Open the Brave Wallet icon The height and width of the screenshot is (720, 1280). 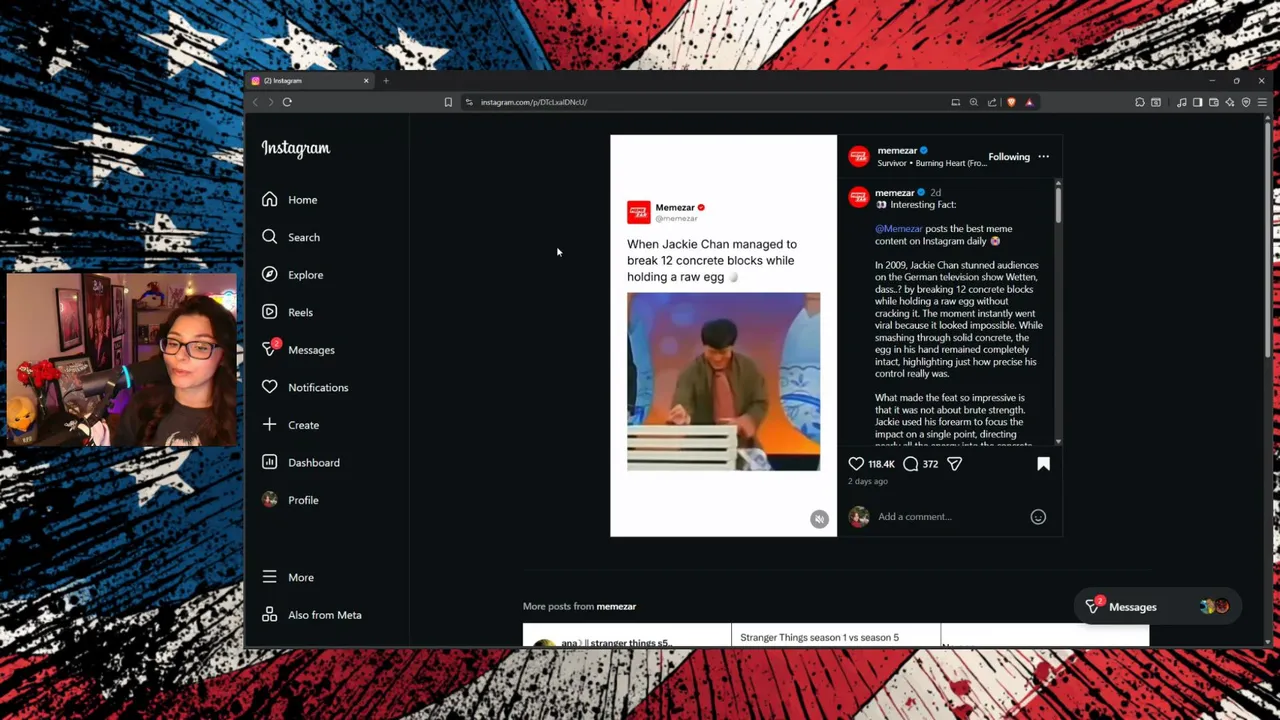click(x=1213, y=102)
